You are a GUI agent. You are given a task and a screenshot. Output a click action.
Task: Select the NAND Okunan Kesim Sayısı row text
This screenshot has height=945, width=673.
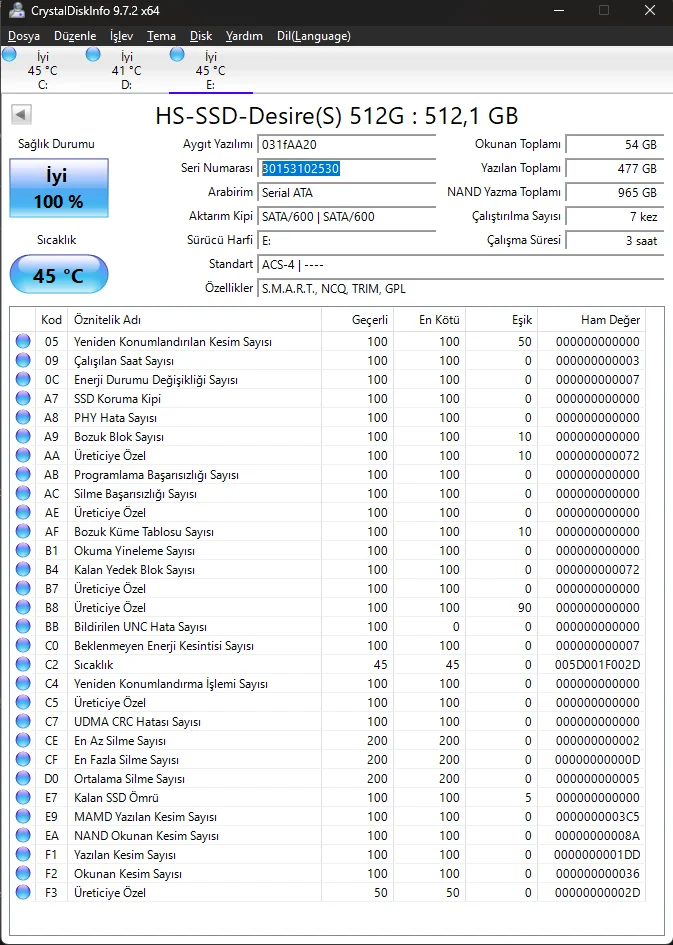coord(146,835)
